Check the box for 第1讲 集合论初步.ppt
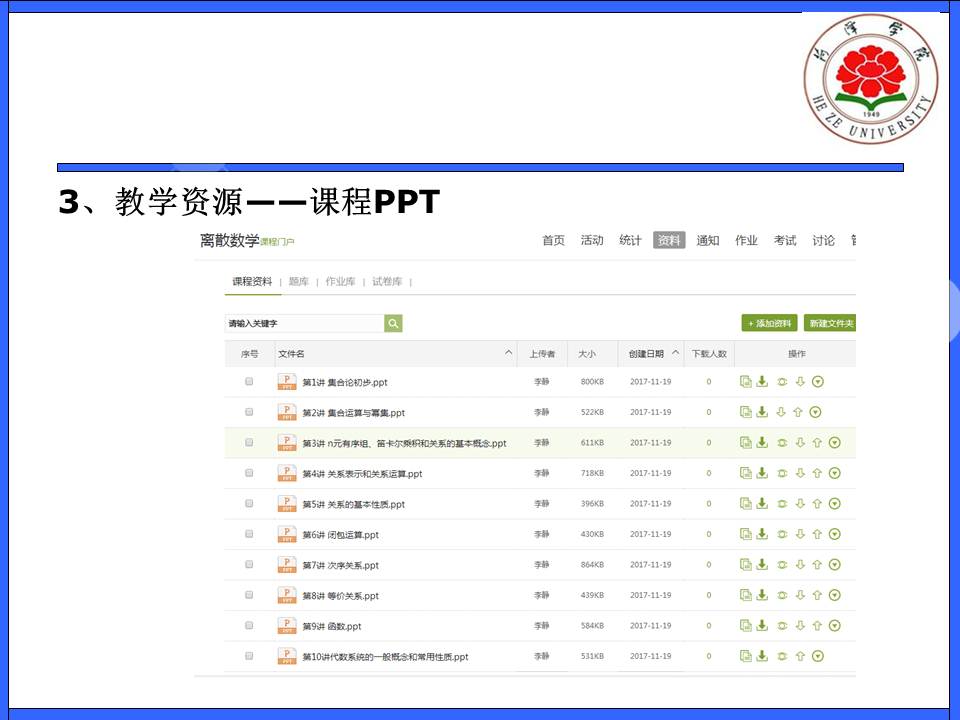960x720 pixels. 249,382
